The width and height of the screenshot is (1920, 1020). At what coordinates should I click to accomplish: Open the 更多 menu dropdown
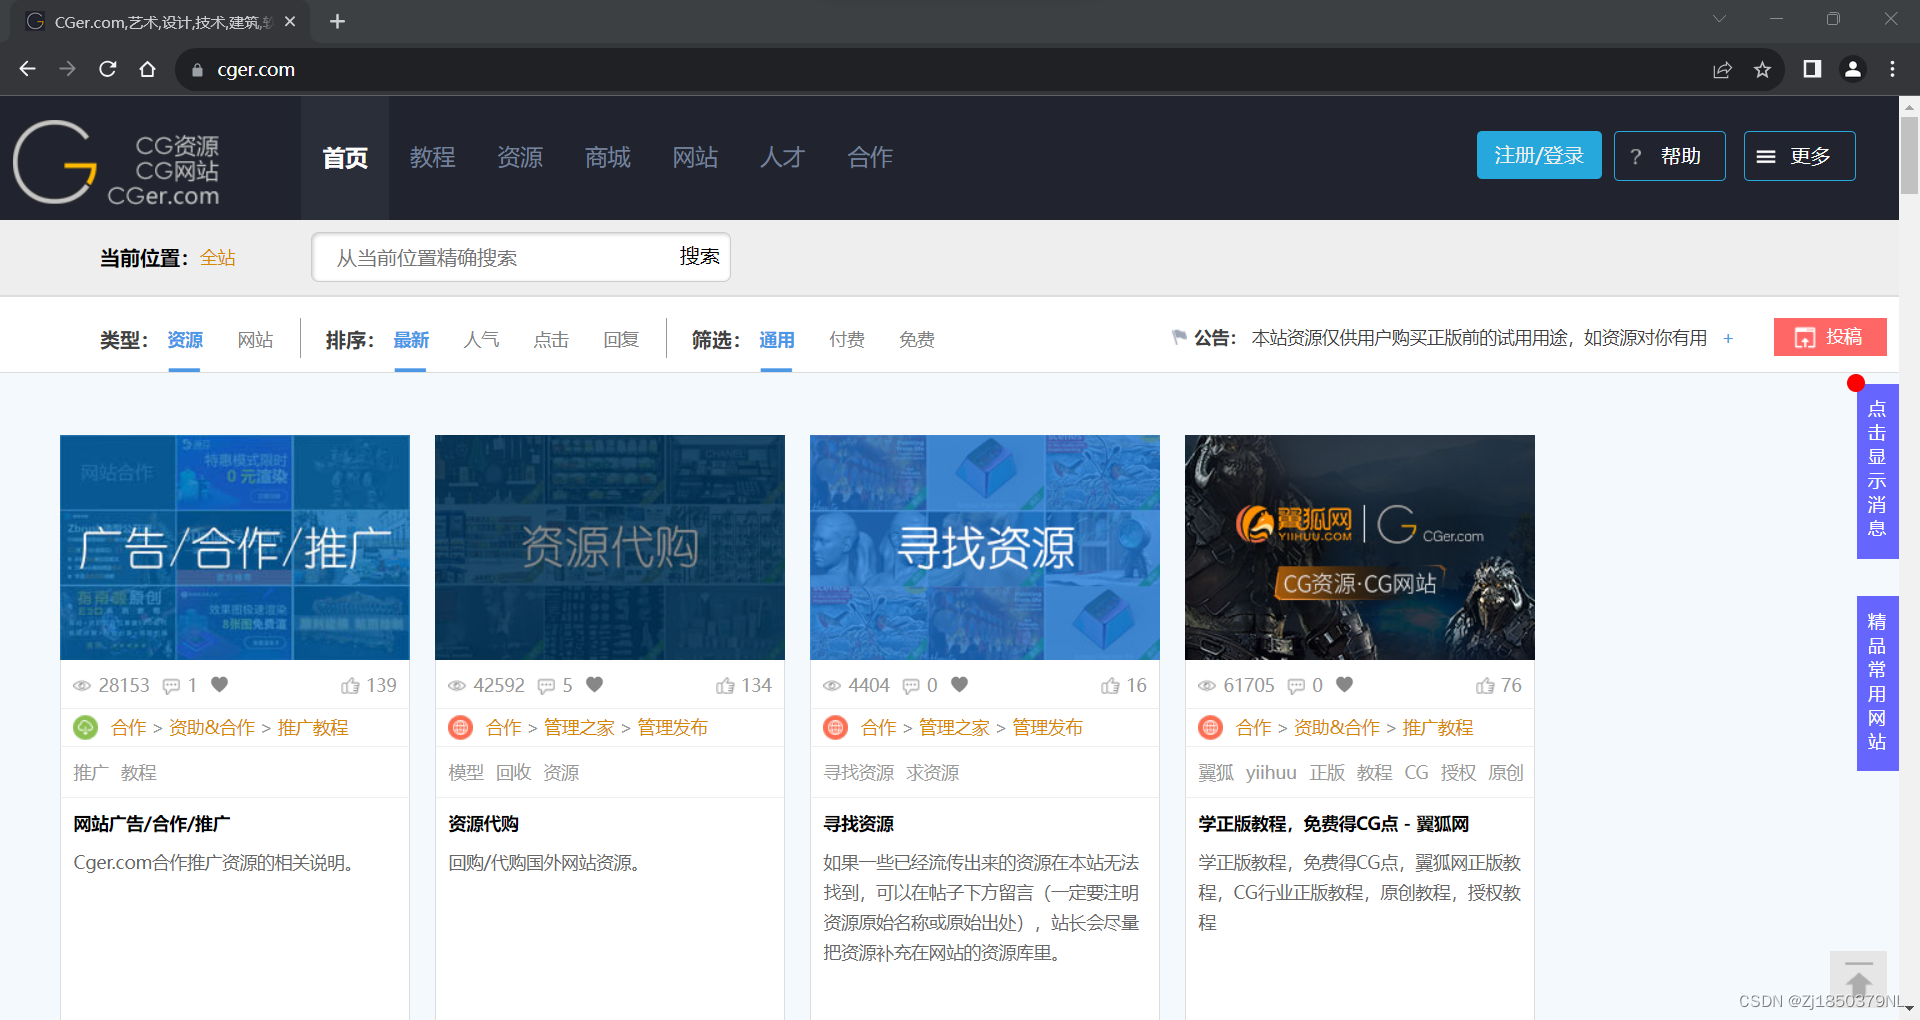(1799, 156)
